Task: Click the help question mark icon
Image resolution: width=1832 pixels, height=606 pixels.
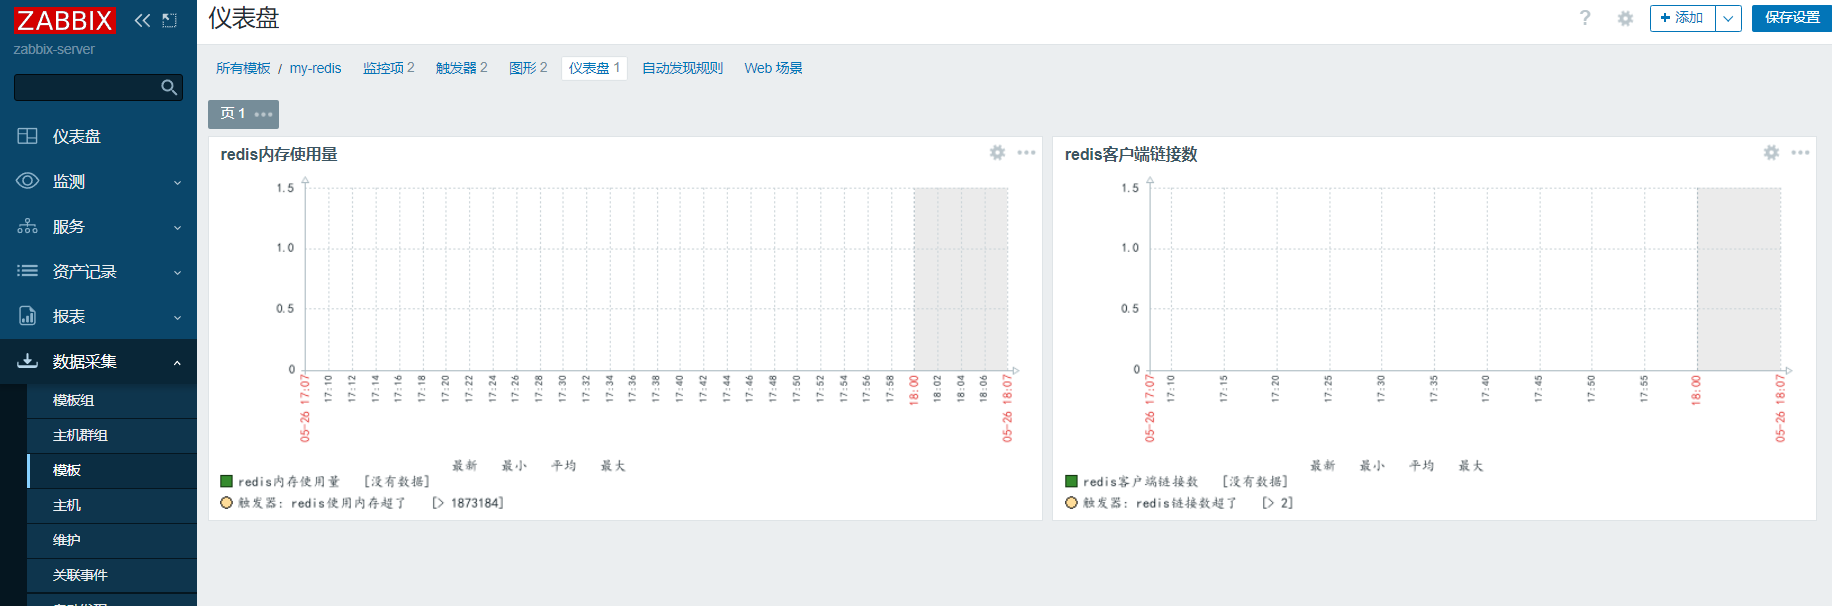Action: click(x=1585, y=18)
